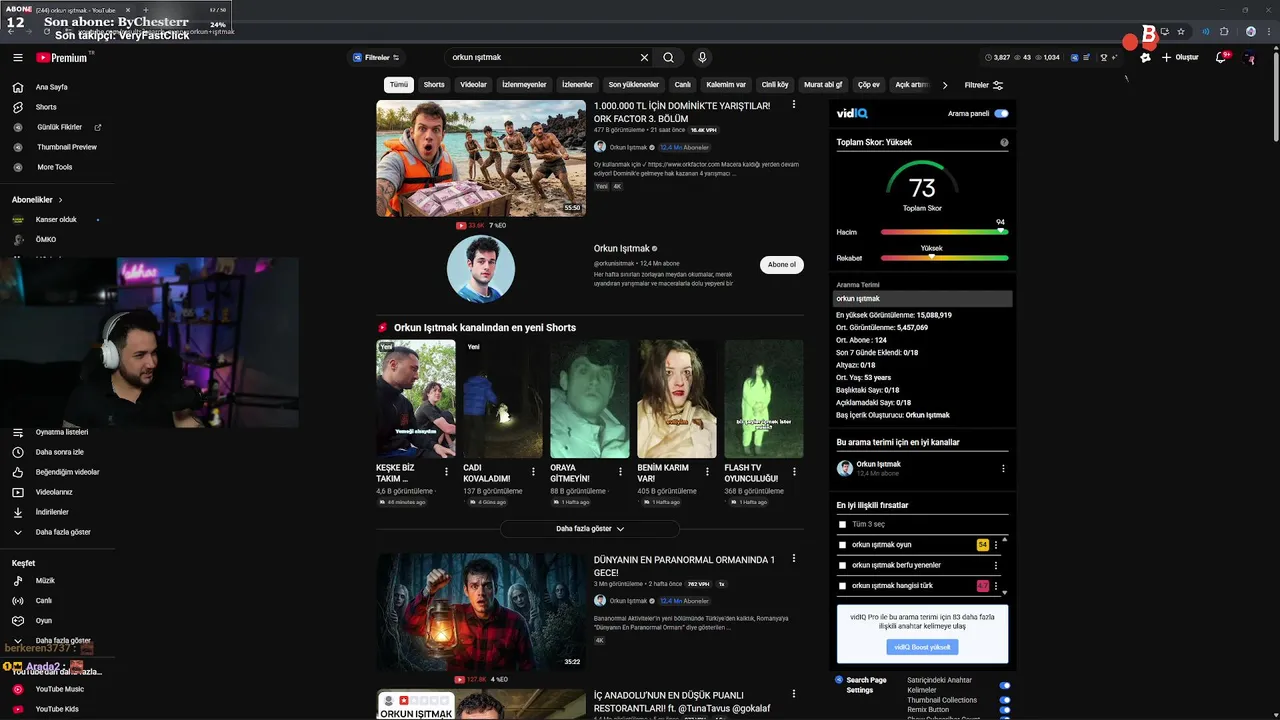The width and height of the screenshot is (1280, 720).
Task: Select the Videolar filter chip
Action: click(x=473, y=85)
